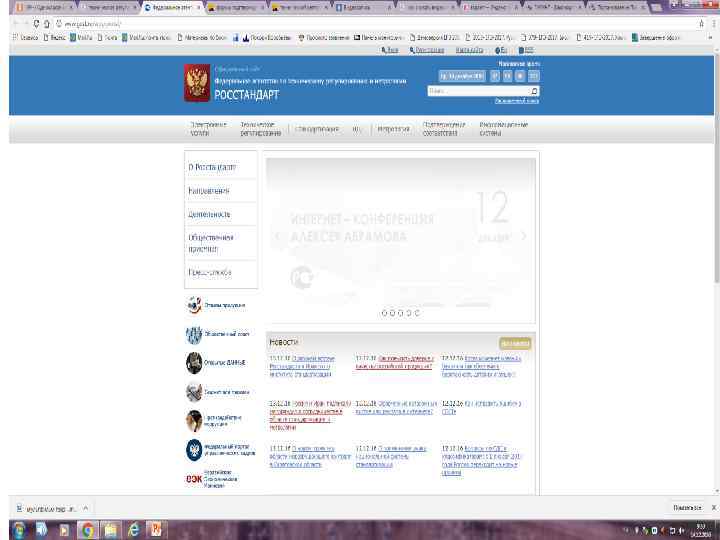Click the Показать все downloads link

(687, 507)
